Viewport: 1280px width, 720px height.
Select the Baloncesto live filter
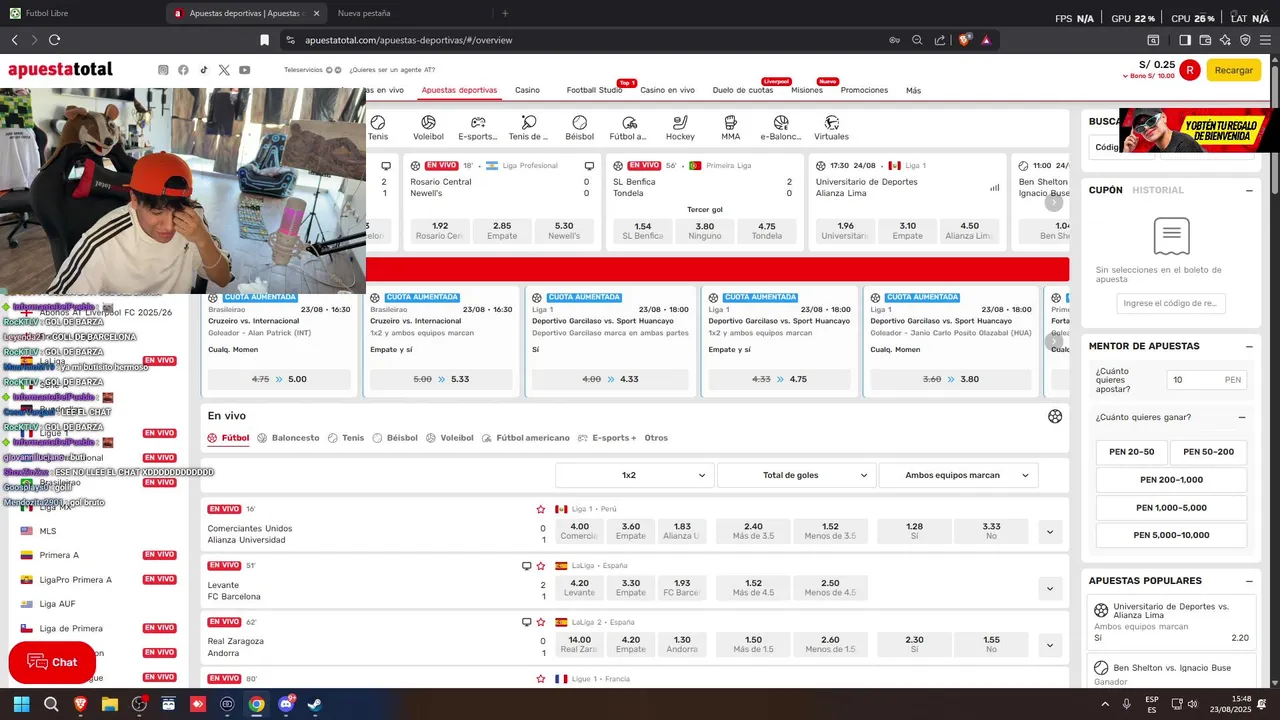click(288, 438)
